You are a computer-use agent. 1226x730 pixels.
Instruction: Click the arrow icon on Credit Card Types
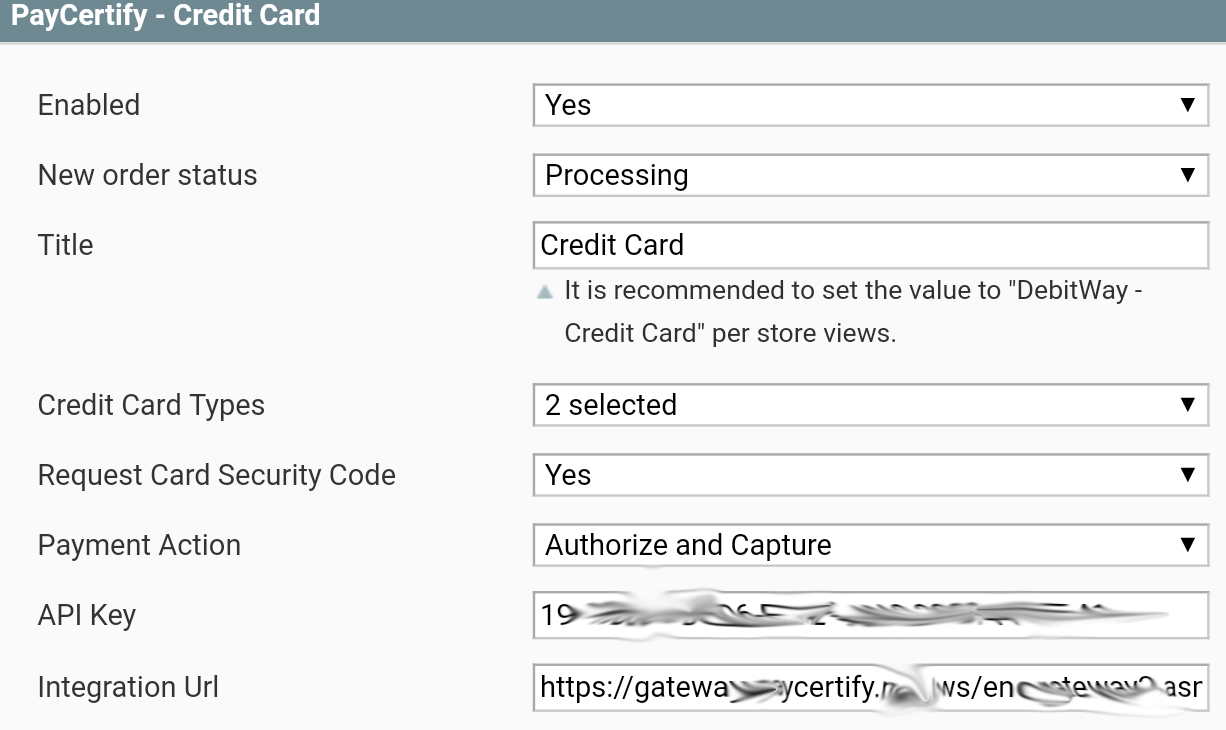point(1187,405)
